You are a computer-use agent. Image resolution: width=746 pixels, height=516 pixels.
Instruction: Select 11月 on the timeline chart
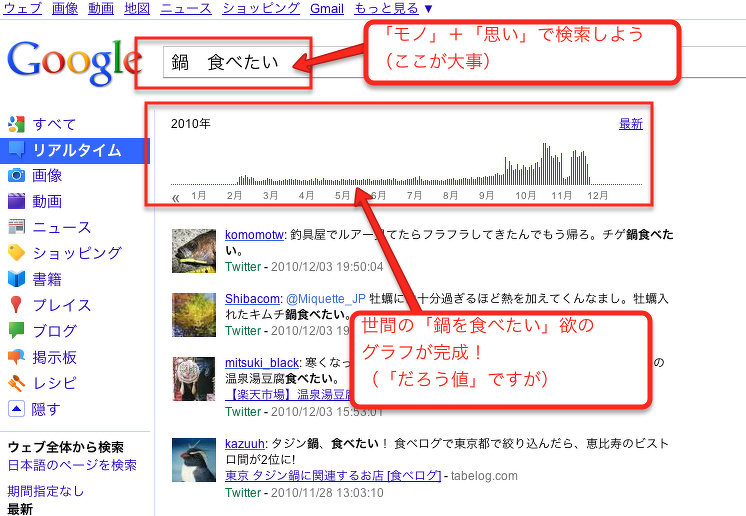(x=561, y=195)
